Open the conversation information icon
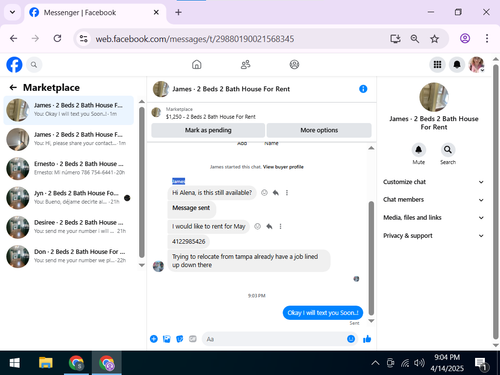500x375 pixels. 363,89
